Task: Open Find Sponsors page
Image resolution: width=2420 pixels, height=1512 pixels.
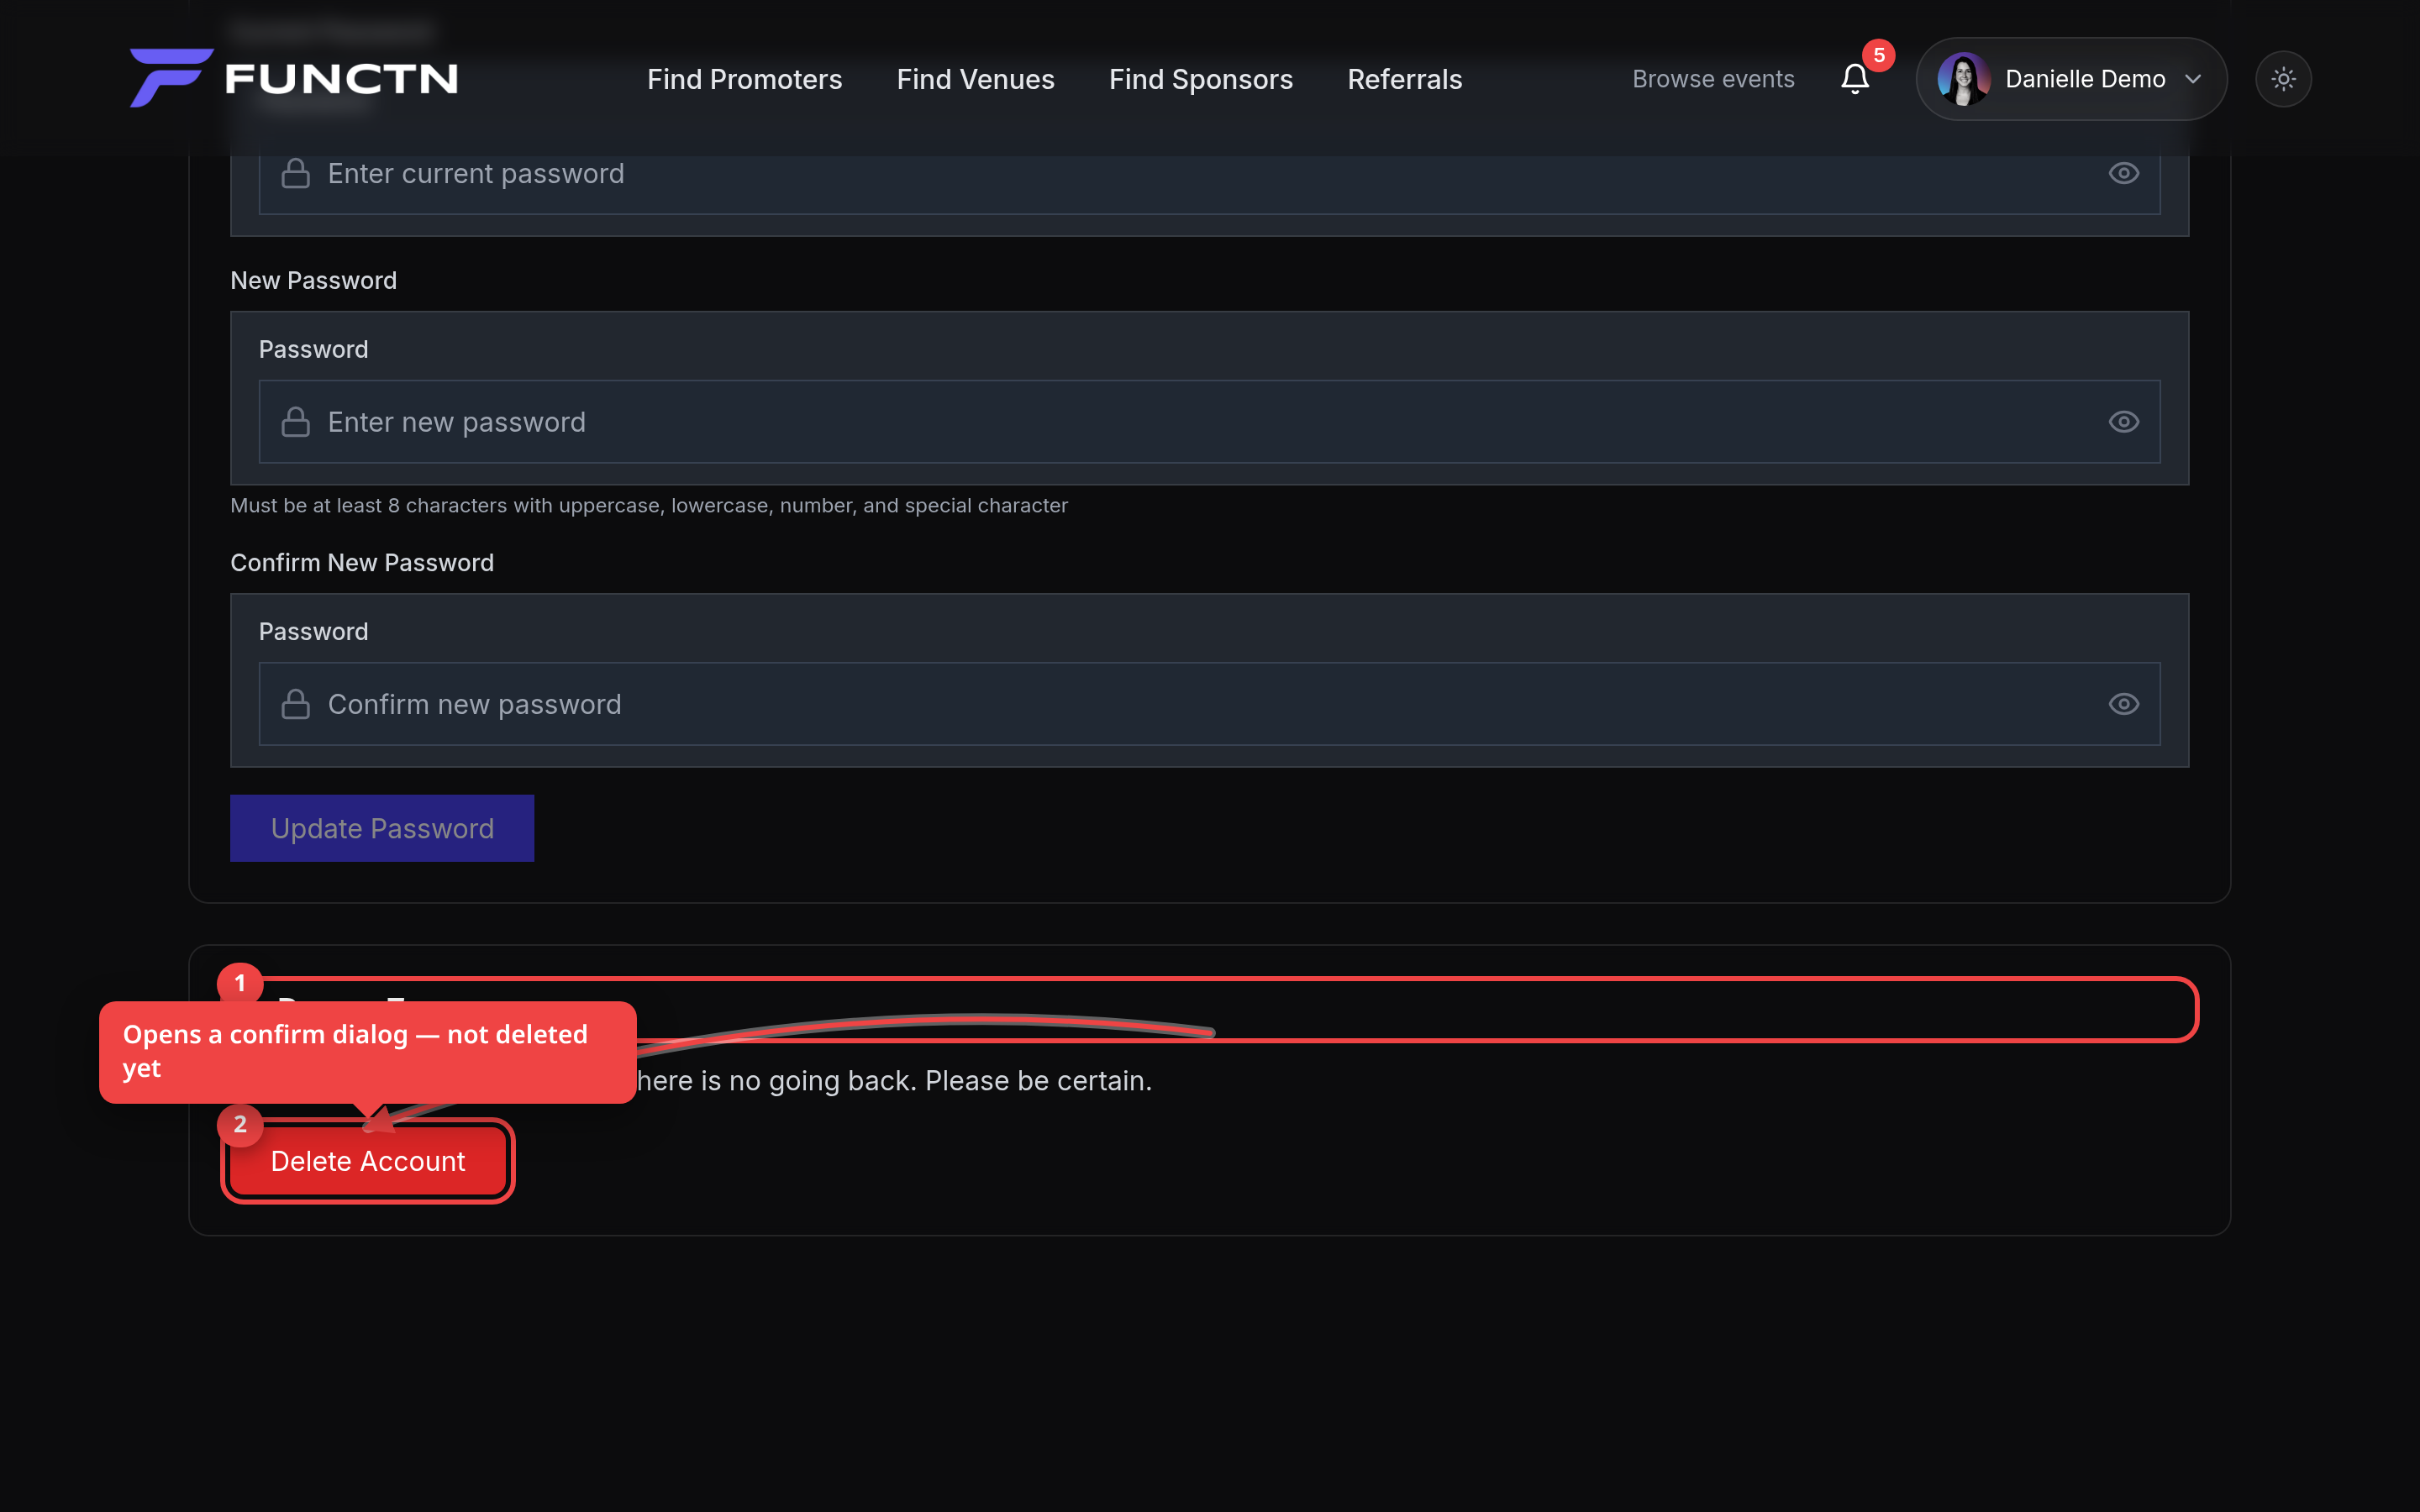Action: pyautogui.click(x=1201, y=79)
